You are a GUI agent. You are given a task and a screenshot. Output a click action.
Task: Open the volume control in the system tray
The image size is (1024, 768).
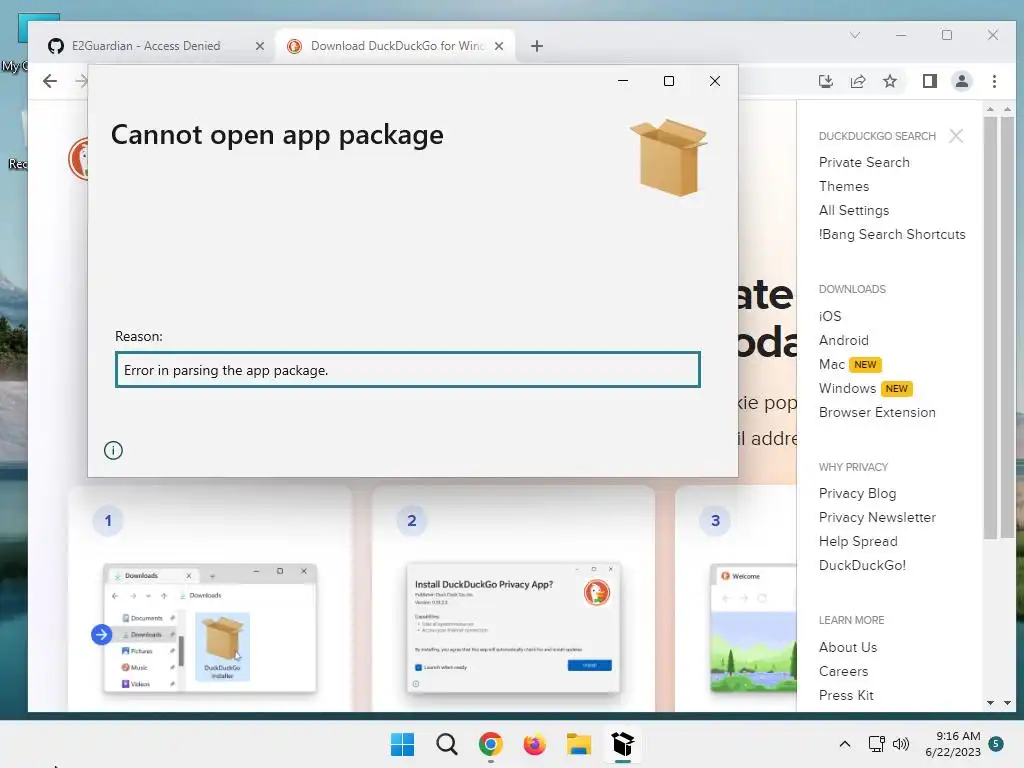point(901,744)
